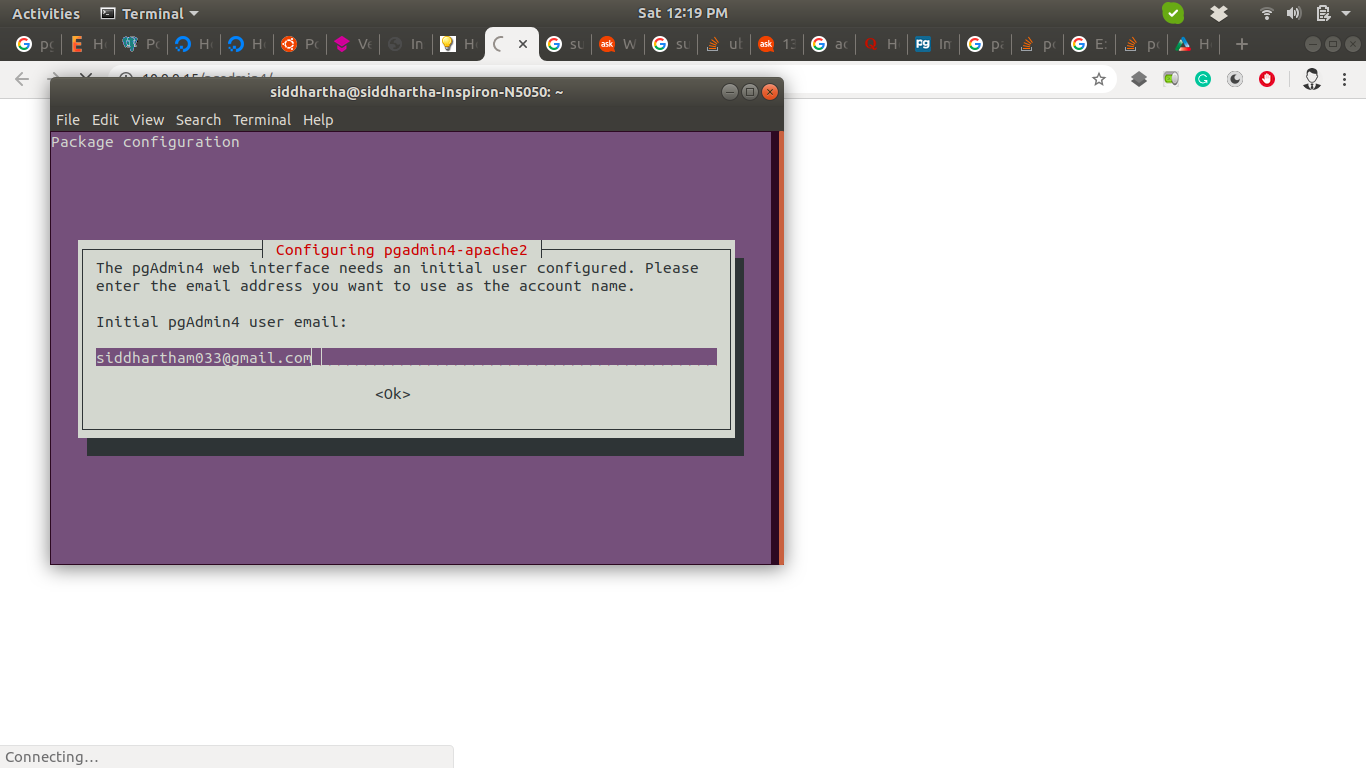This screenshot has width=1366, height=768.
Task: Click the Dropbox icon in top panel
Action: coord(1219,13)
